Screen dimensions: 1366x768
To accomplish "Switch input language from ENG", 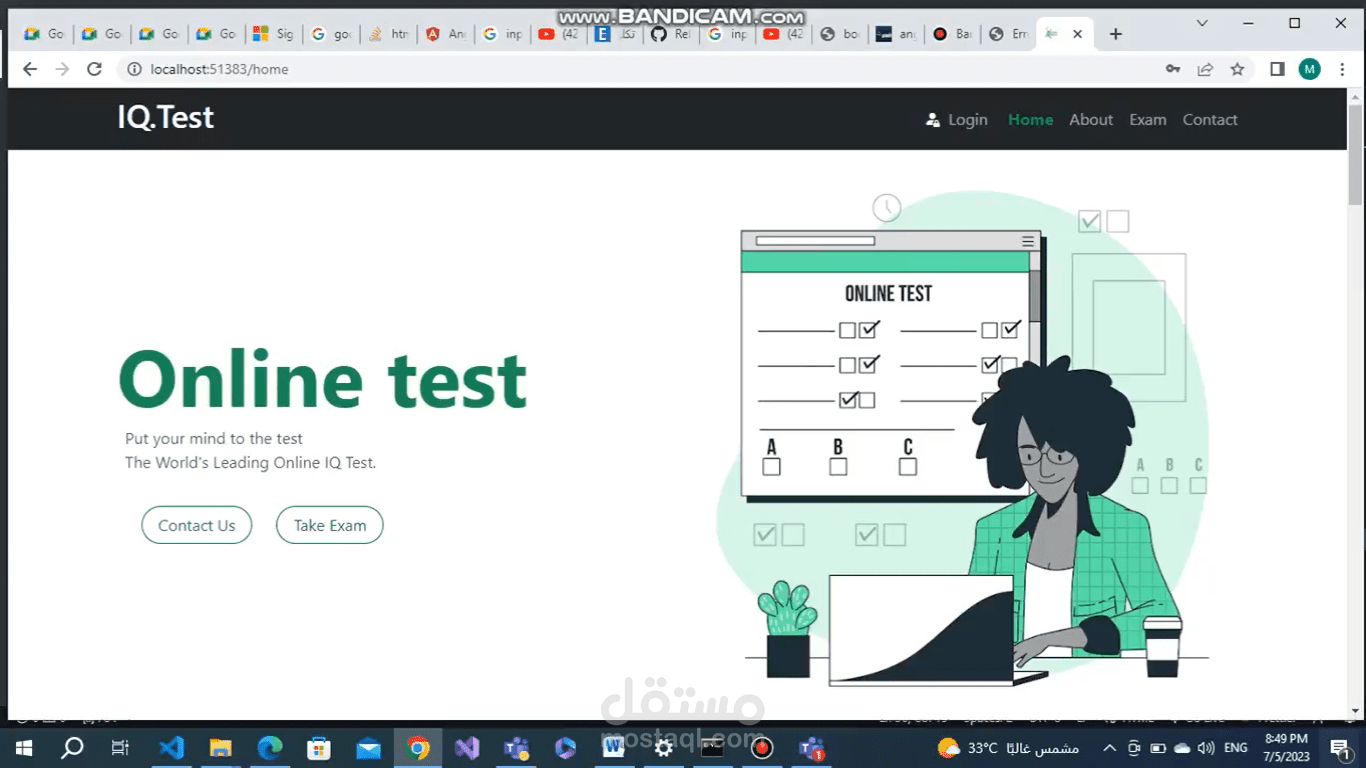I will pyautogui.click(x=1236, y=748).
